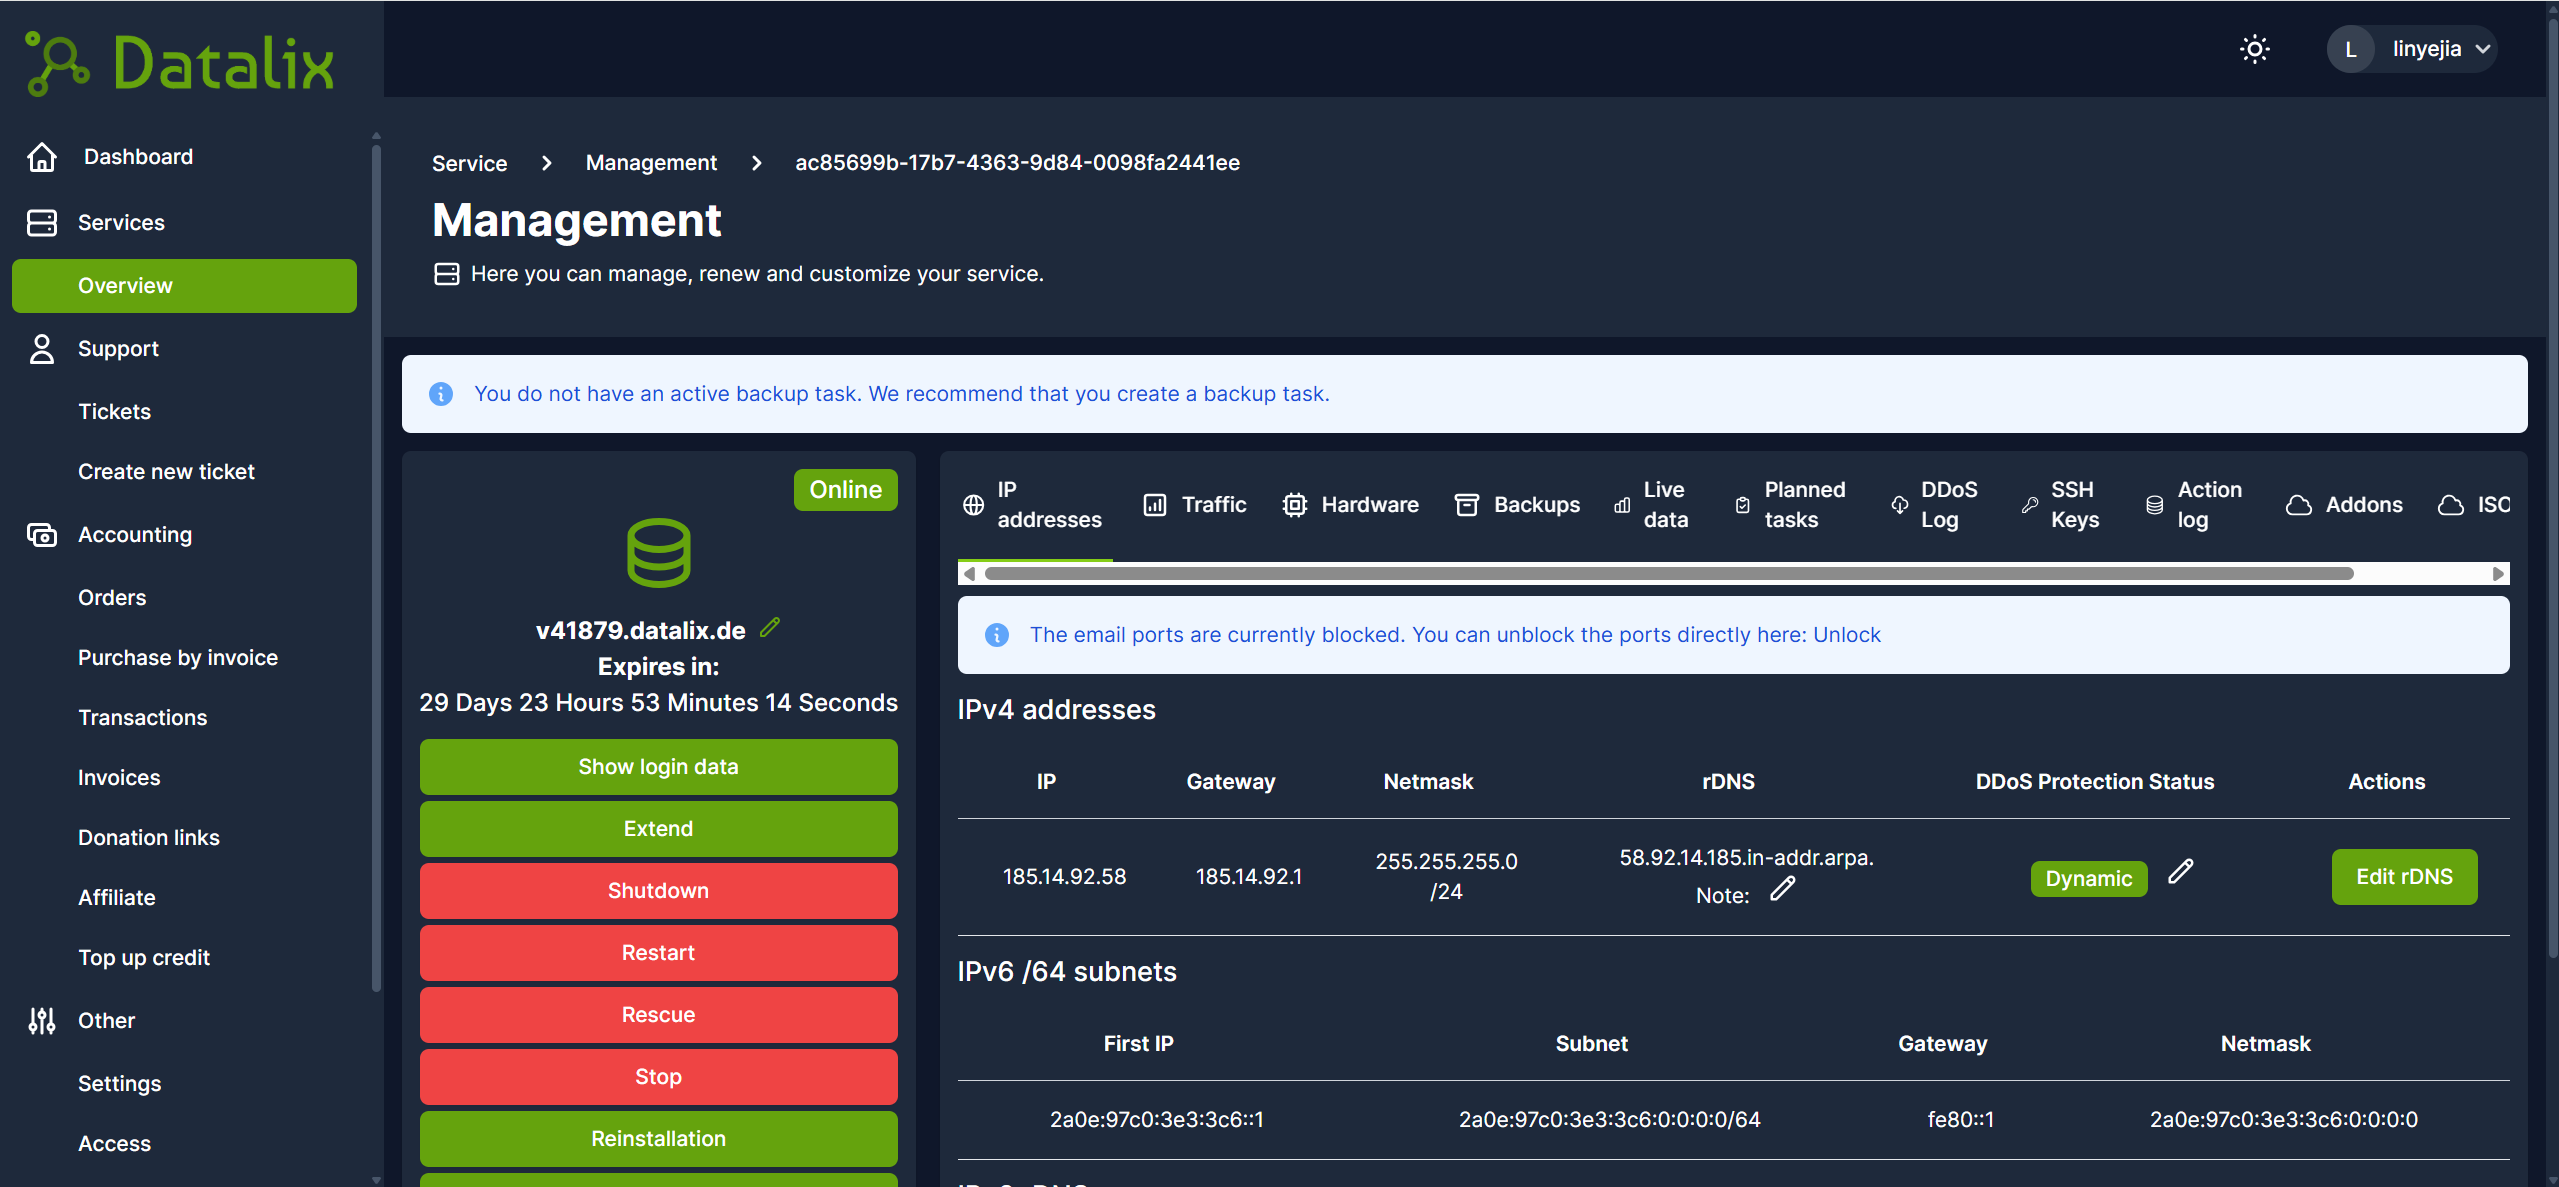Image resolution: width=2559 pixels, height=1187 pixels.
Task: Open Affiliate in the sidebar
Action: pos(117,898)
